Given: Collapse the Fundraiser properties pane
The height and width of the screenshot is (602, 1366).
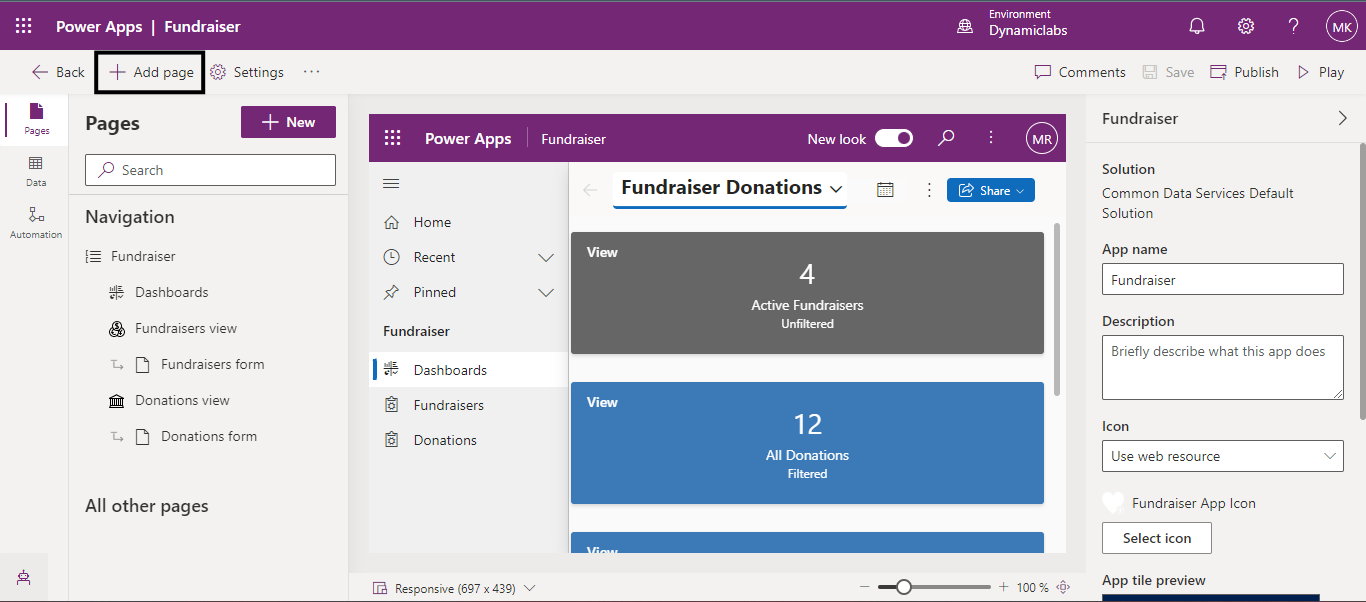Looking at the screenshot, I should click(1342, 118).
